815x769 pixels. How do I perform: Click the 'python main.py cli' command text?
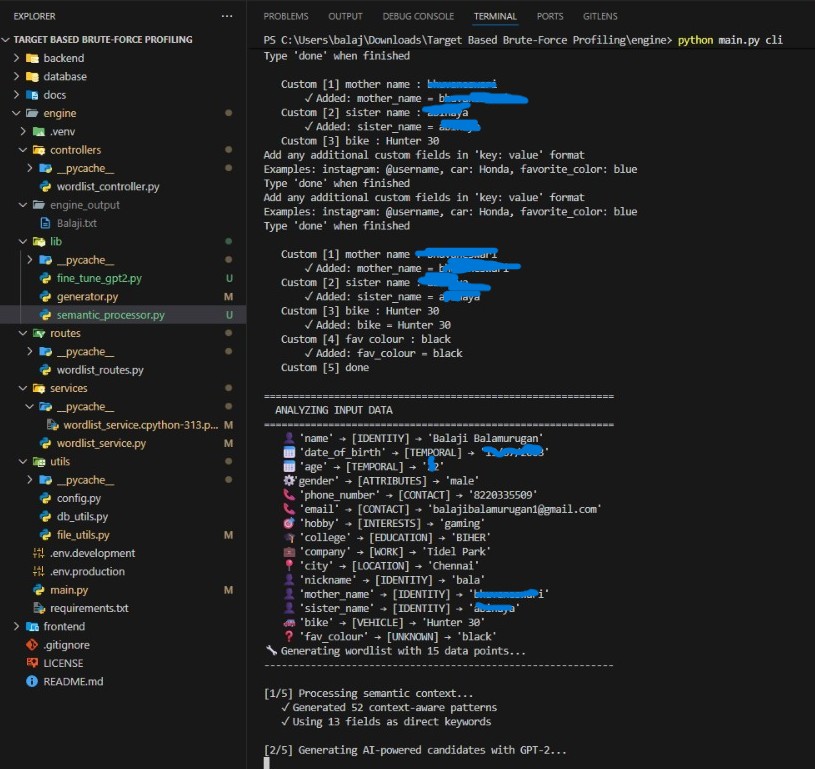730,40
